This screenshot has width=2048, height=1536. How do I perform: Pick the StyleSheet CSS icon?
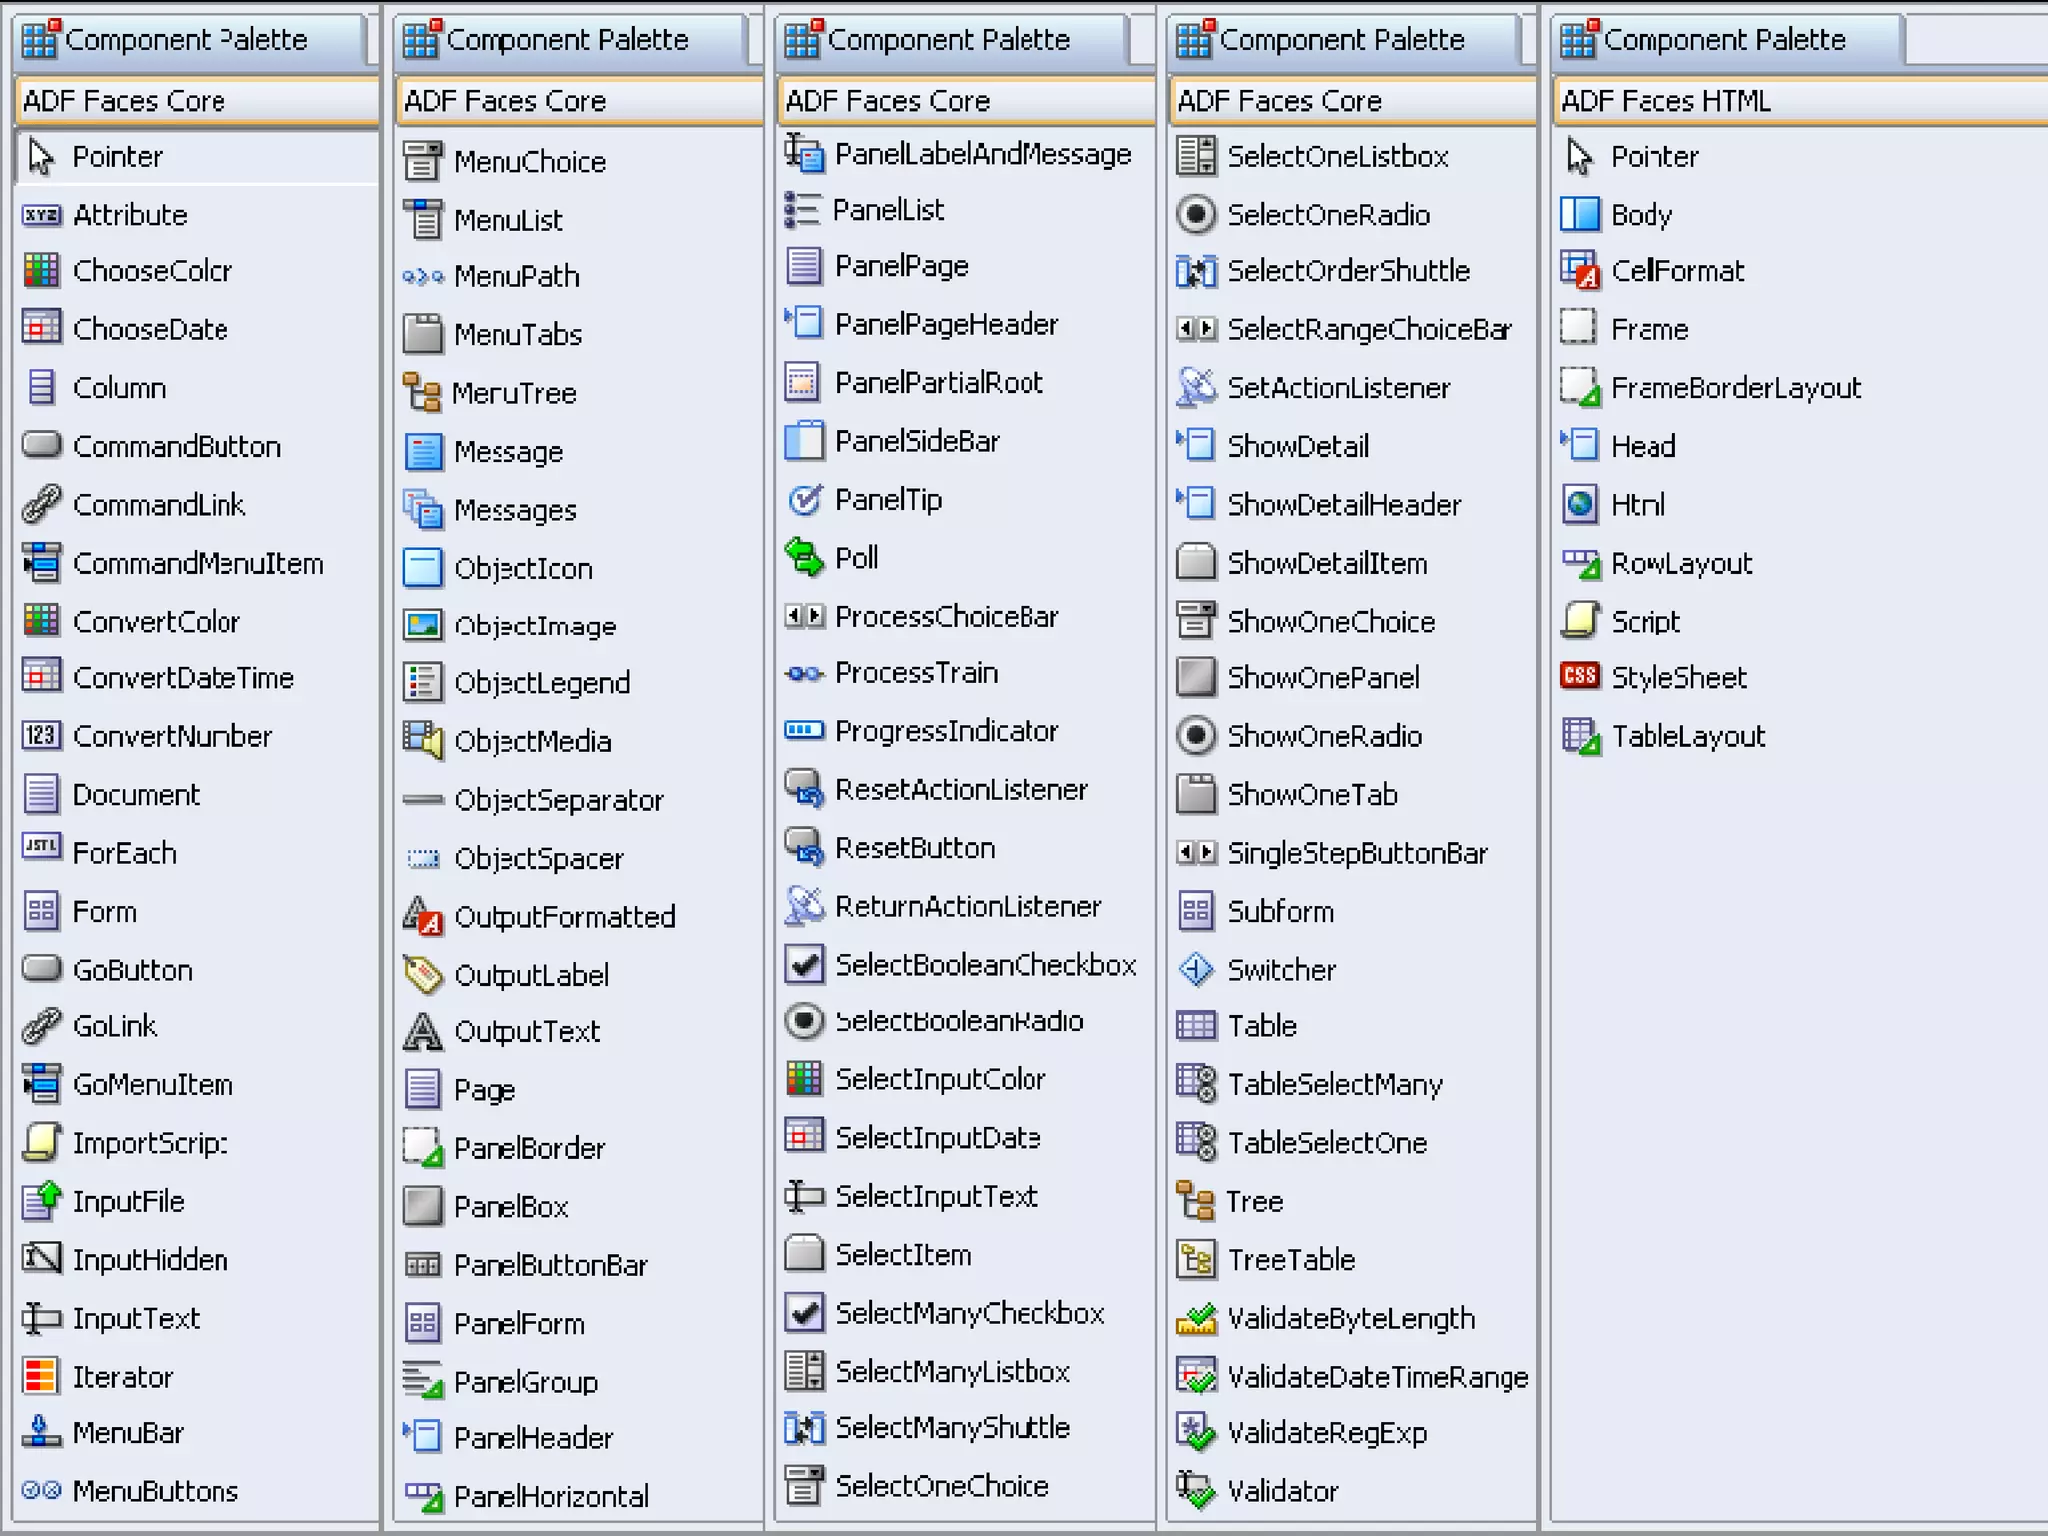click(x=1580, y=677)
